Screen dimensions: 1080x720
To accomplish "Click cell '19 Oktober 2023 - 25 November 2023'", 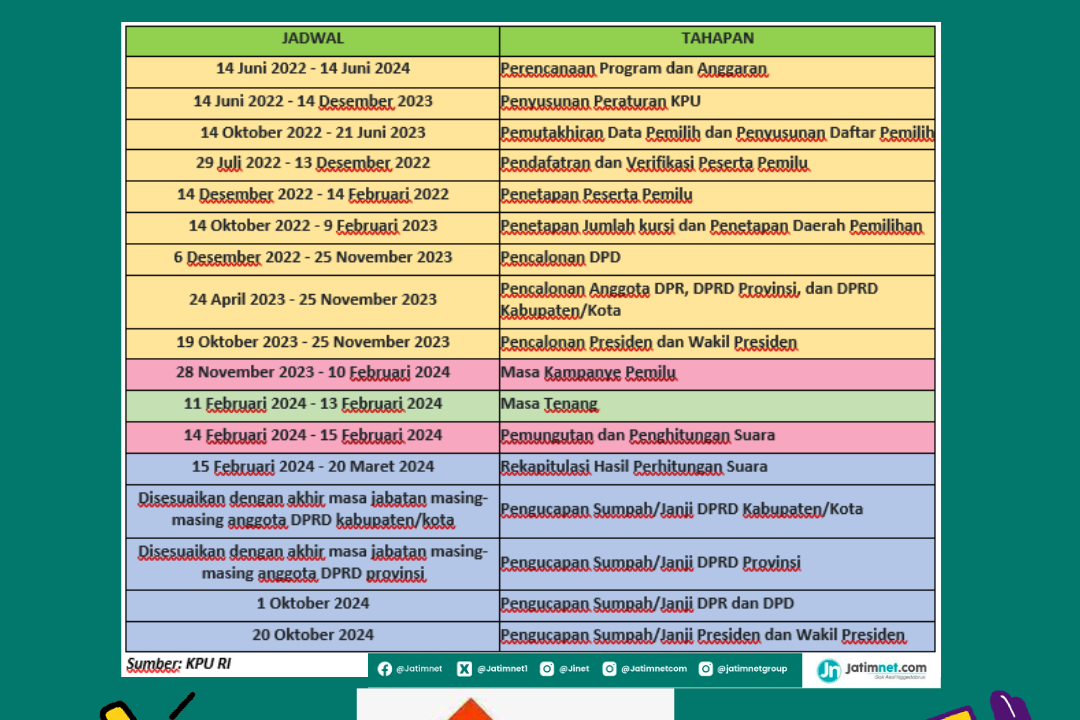I will [313, 343].
